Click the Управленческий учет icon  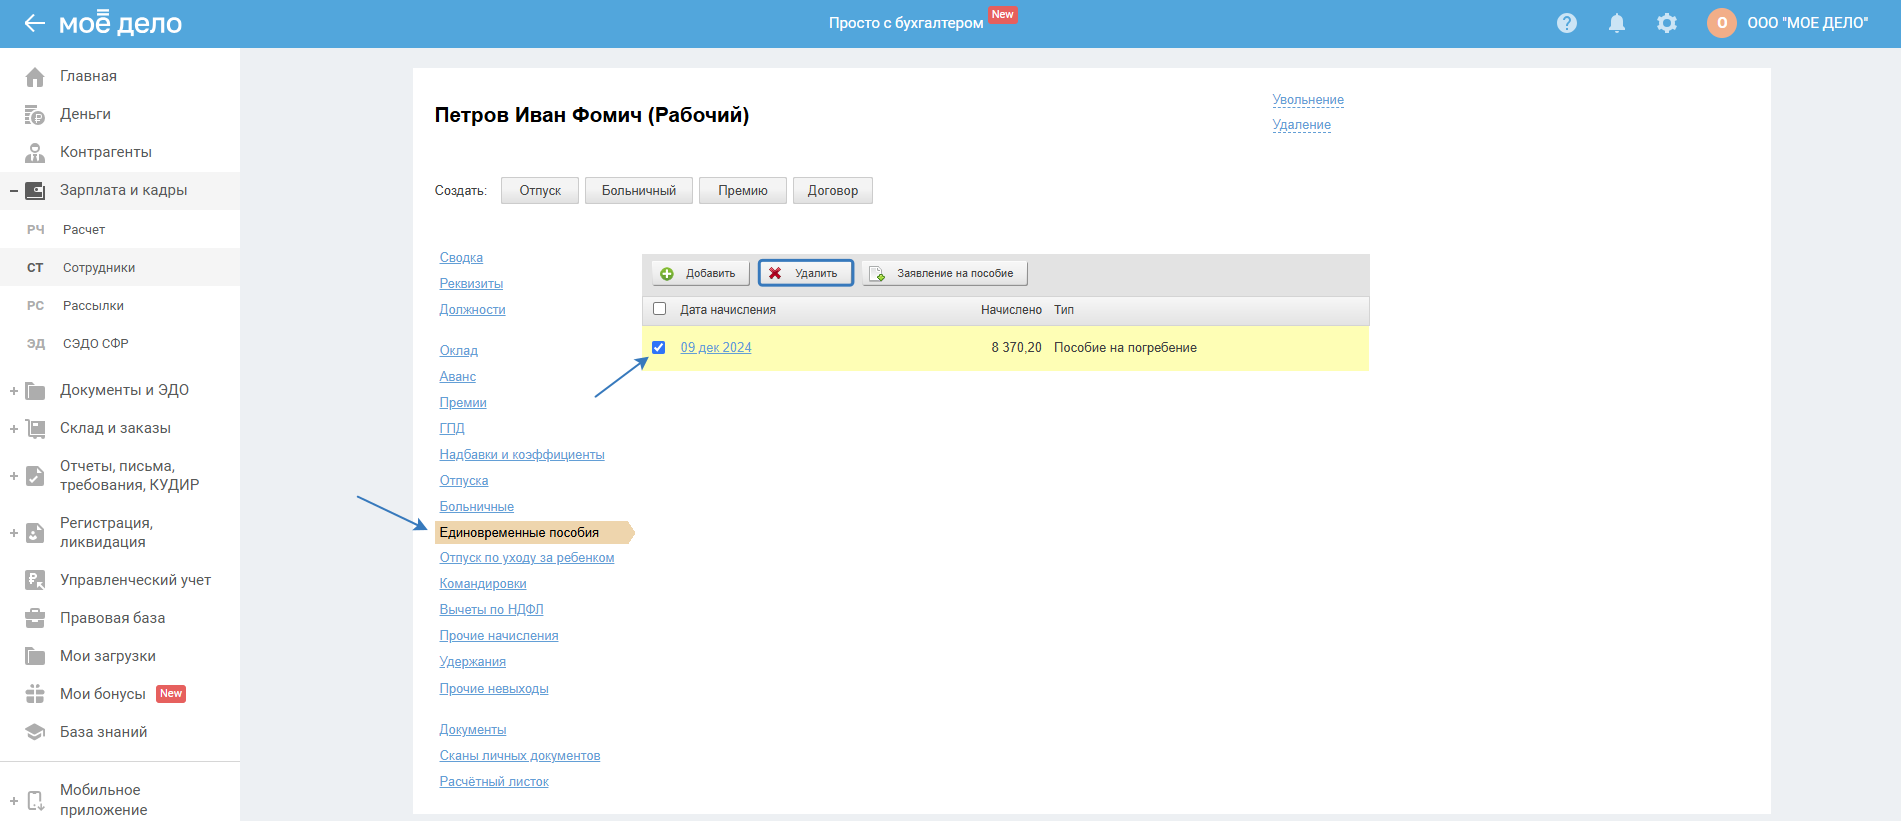pyautogui.click(x=35, y=580)
